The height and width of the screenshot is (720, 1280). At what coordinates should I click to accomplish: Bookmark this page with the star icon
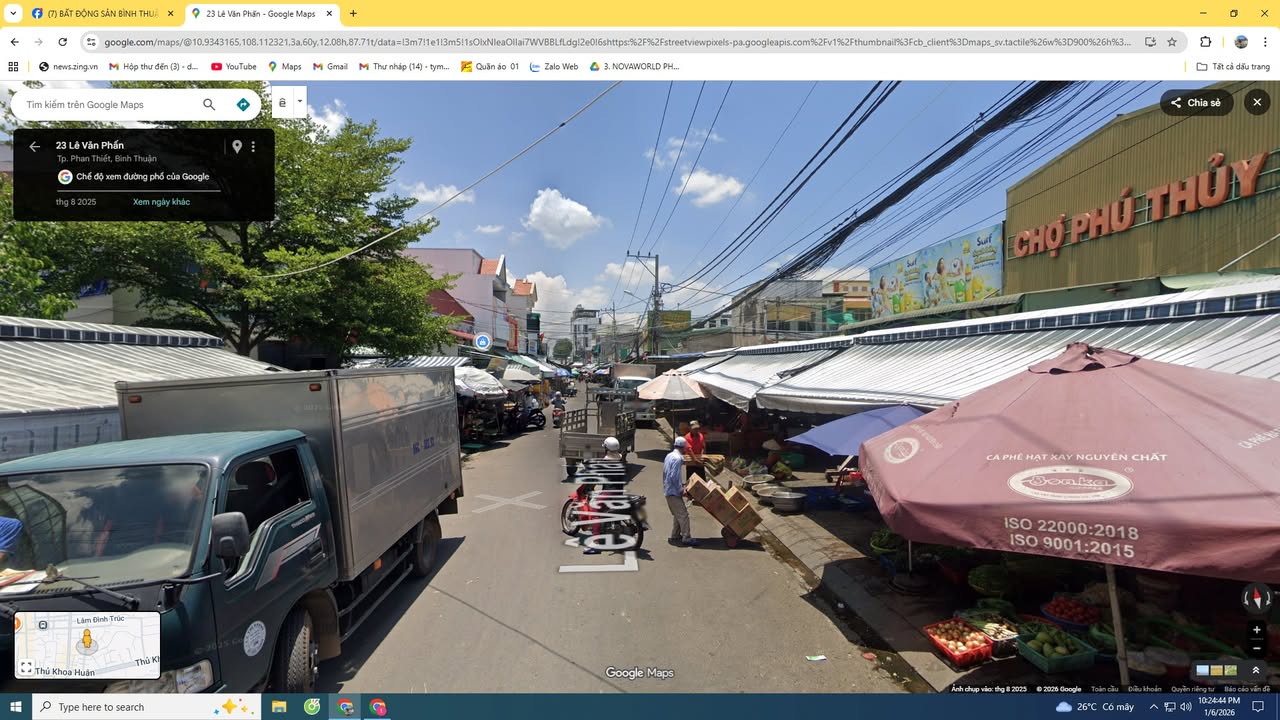(x=1172, y=42)
